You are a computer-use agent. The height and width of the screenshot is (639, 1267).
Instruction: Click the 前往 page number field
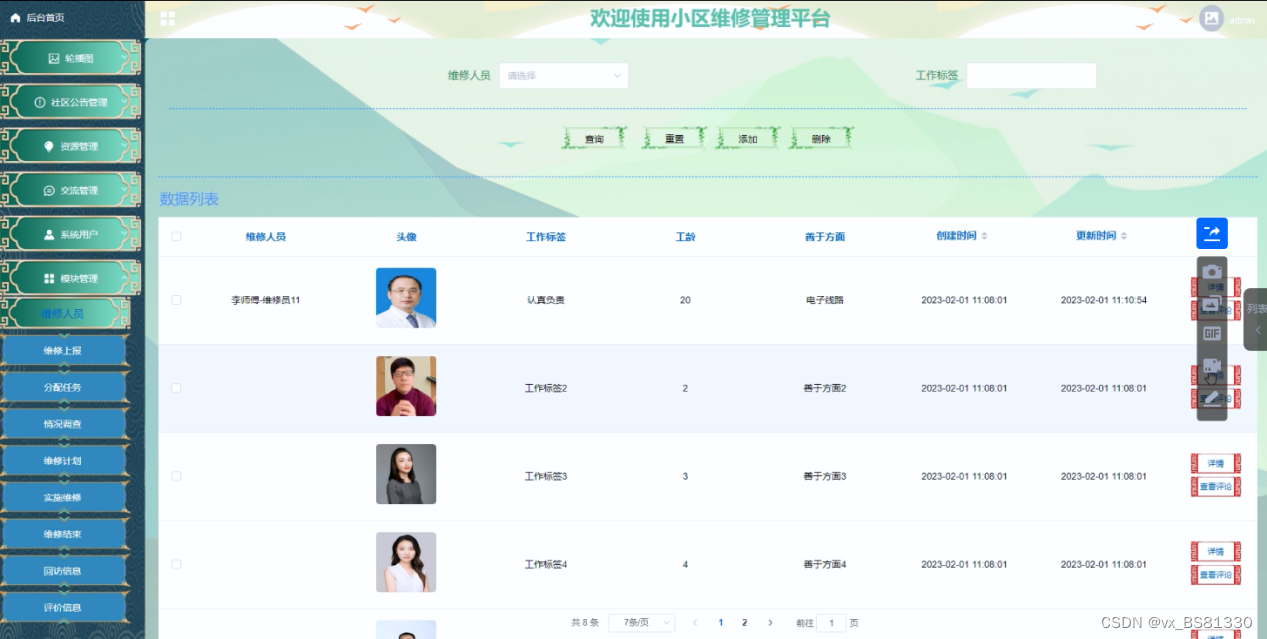[x=831, y=622]
